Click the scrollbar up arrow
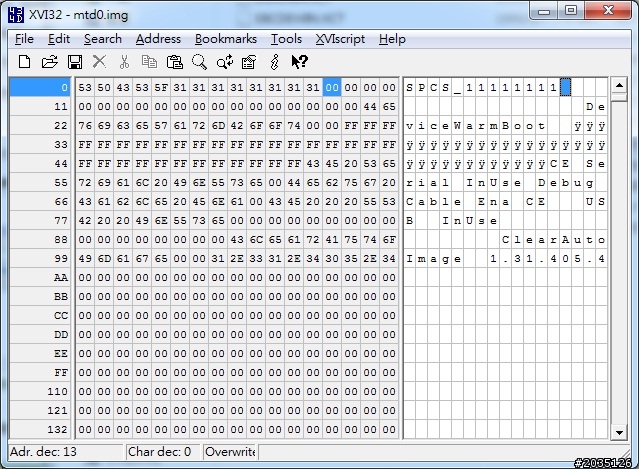The height and width of the screenshot is (471, 639). [619, 85]
